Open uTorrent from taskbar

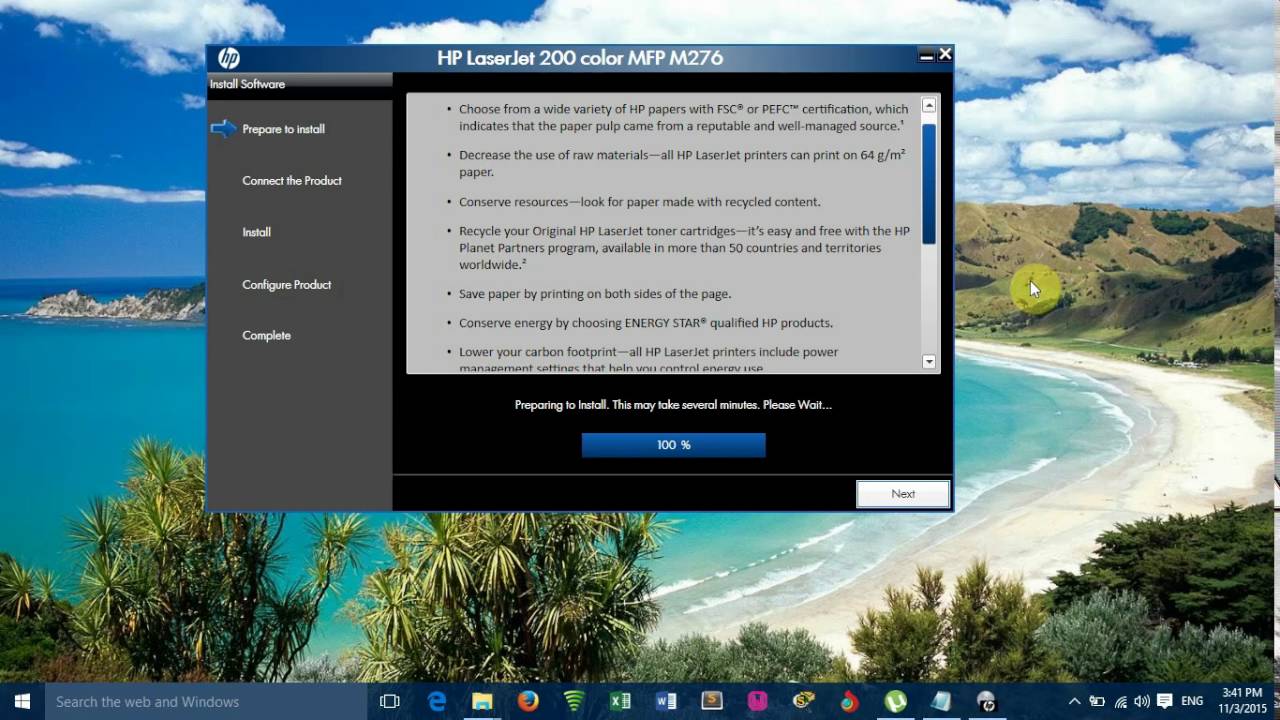895,702
